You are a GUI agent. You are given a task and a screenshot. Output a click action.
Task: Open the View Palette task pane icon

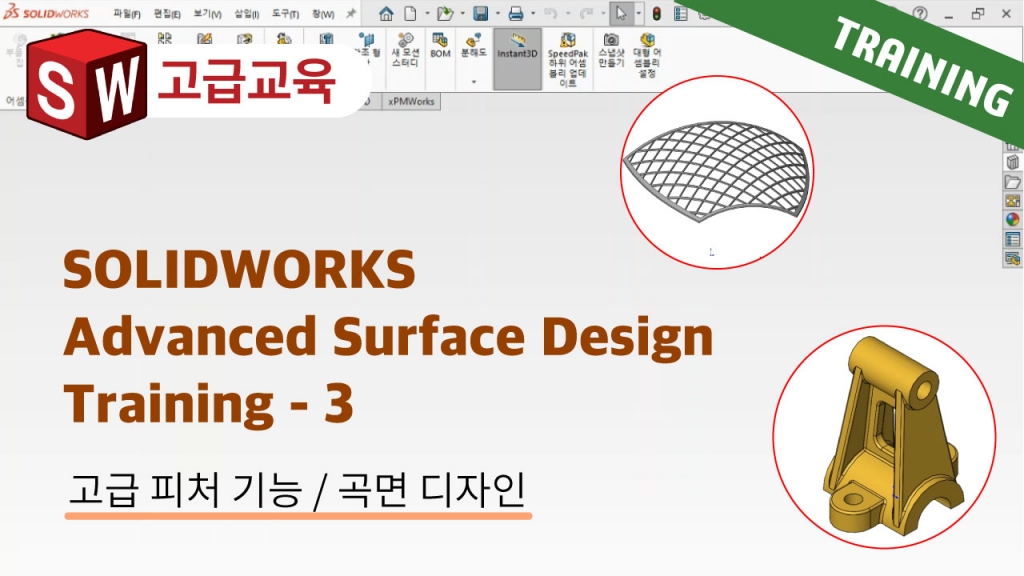click(1012, 201)
